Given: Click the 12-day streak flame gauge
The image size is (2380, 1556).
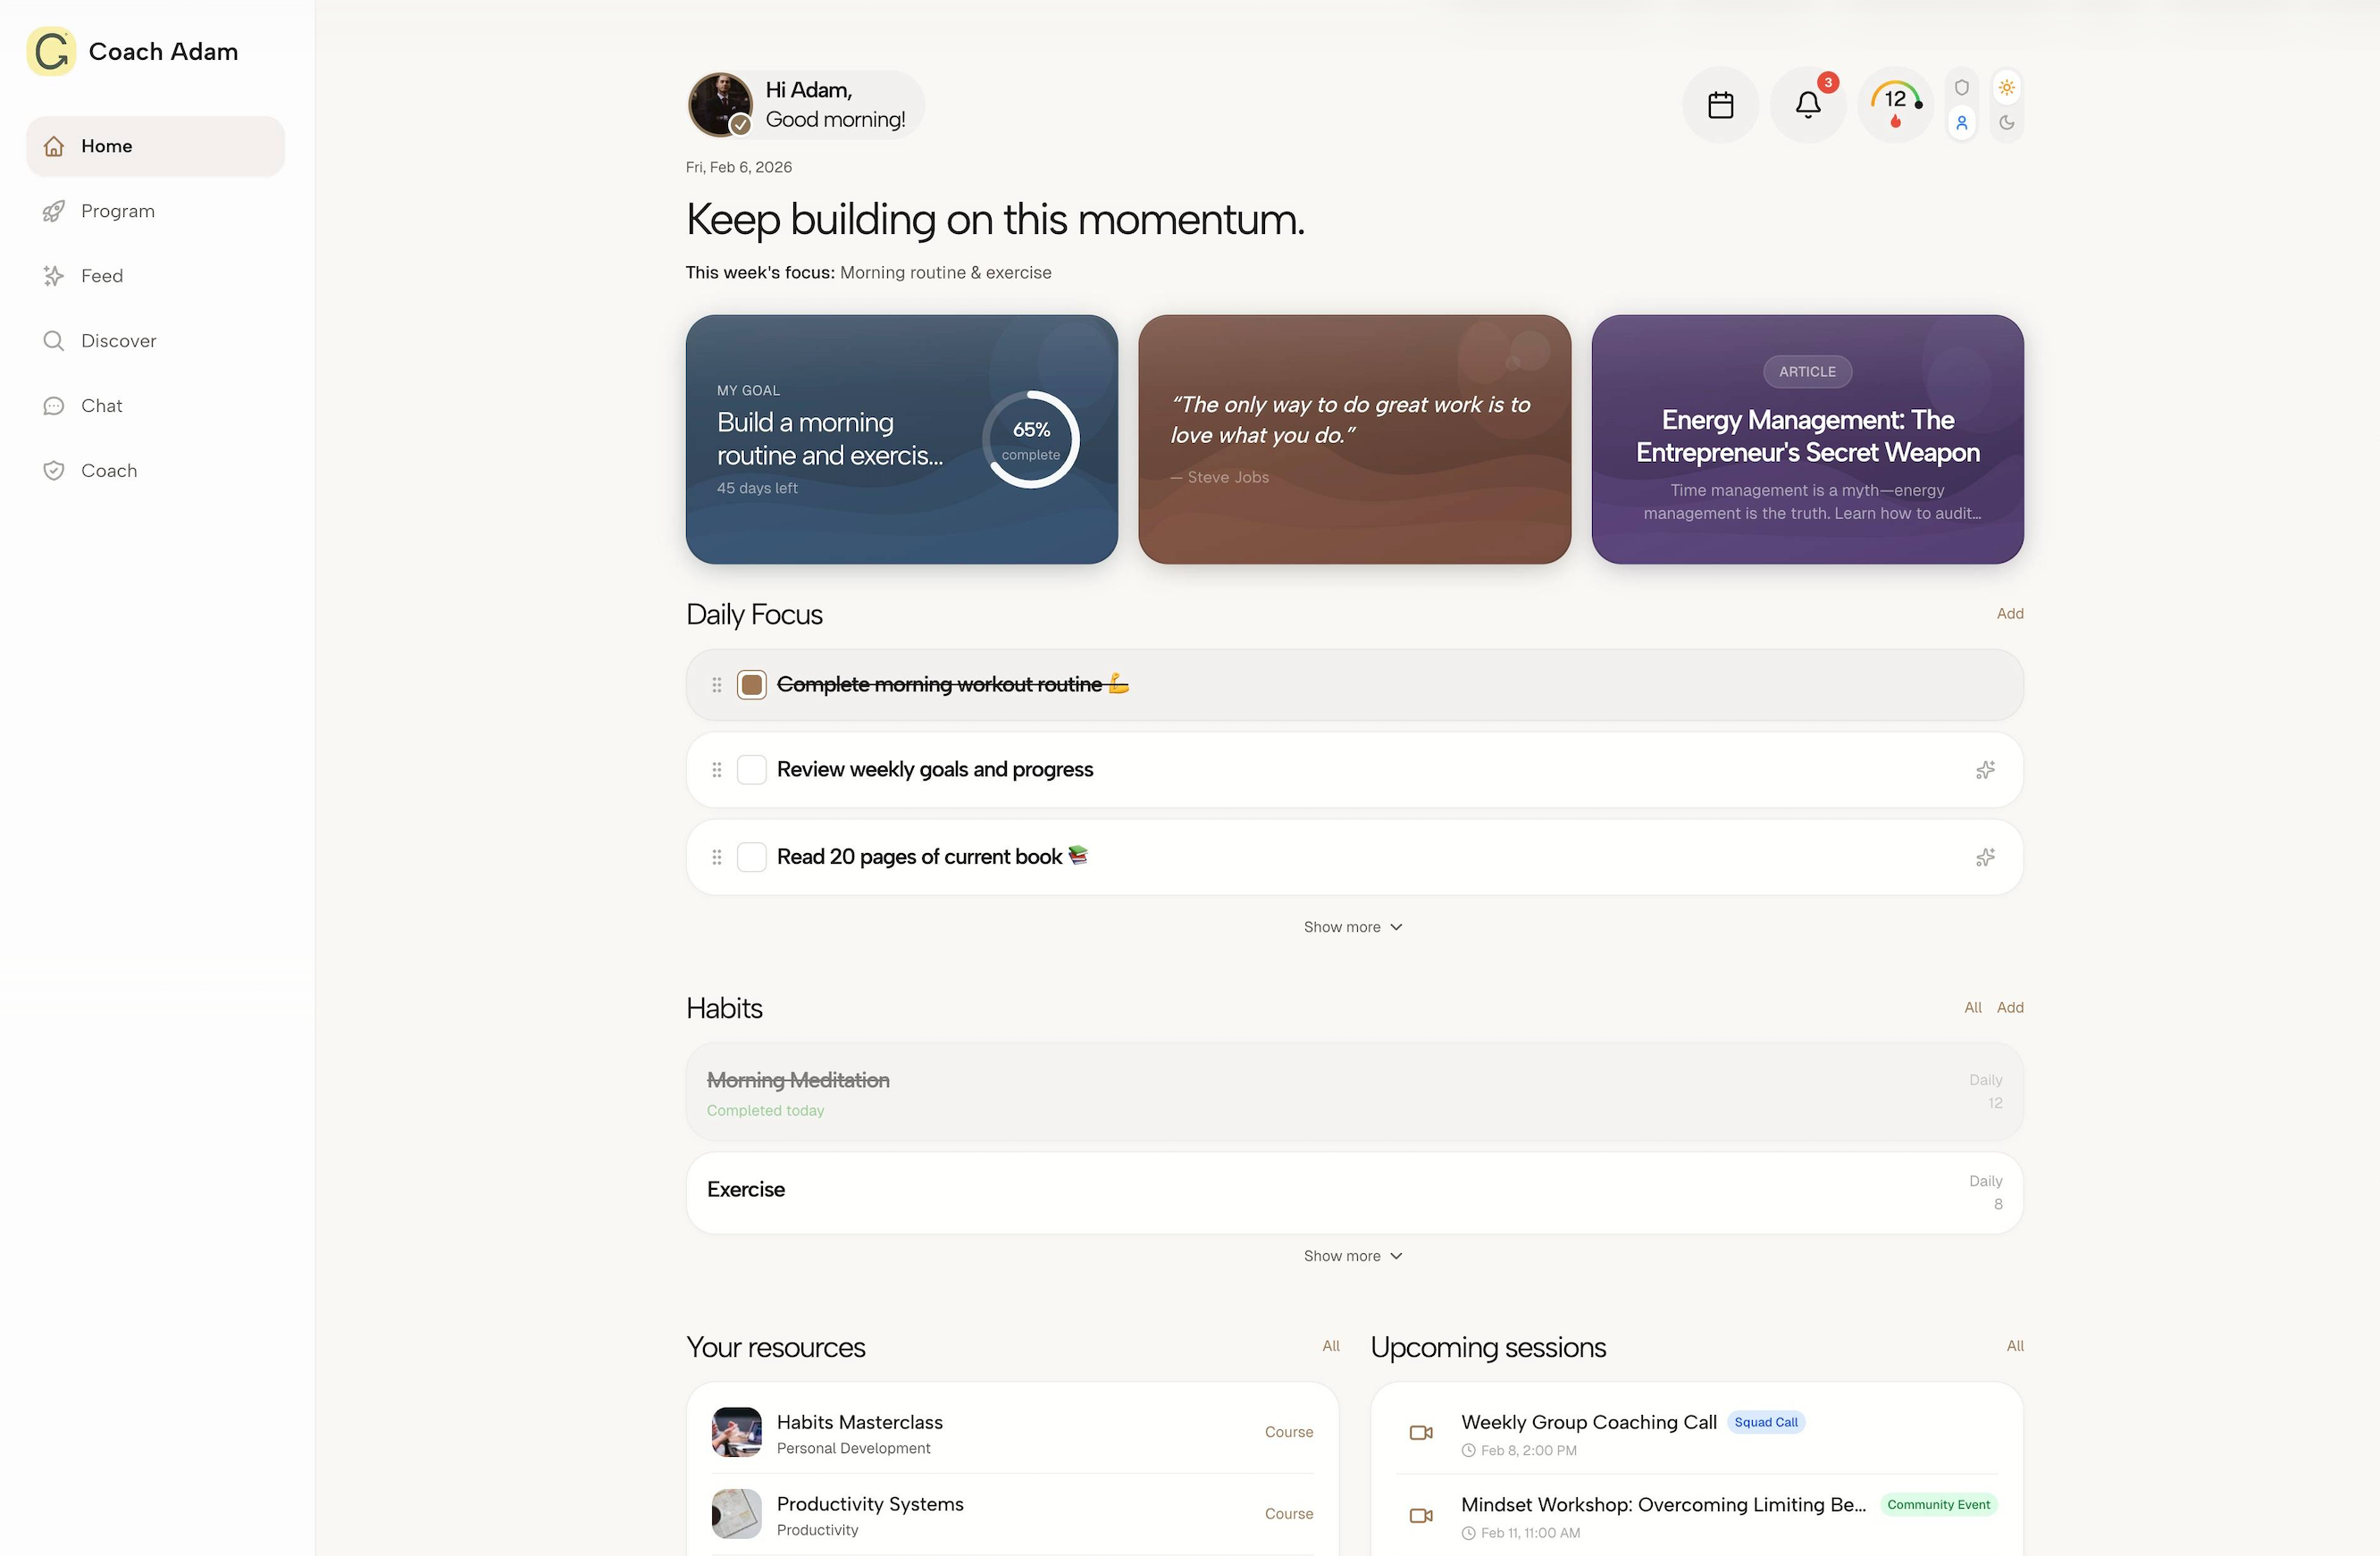Looking at the screenshot, I should (x=1893, y=104).
